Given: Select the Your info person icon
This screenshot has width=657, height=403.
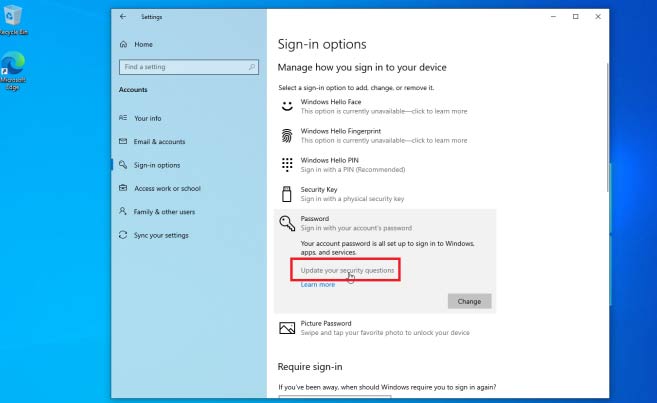Looking at the screenshot, I should (x=123, y=118).
